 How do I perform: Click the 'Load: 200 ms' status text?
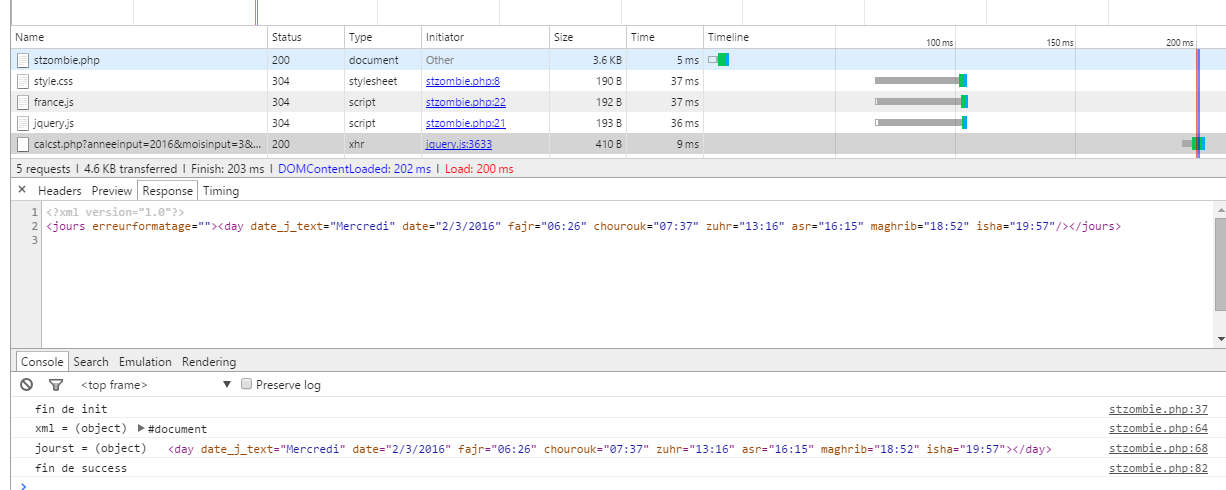pos(479,169)
